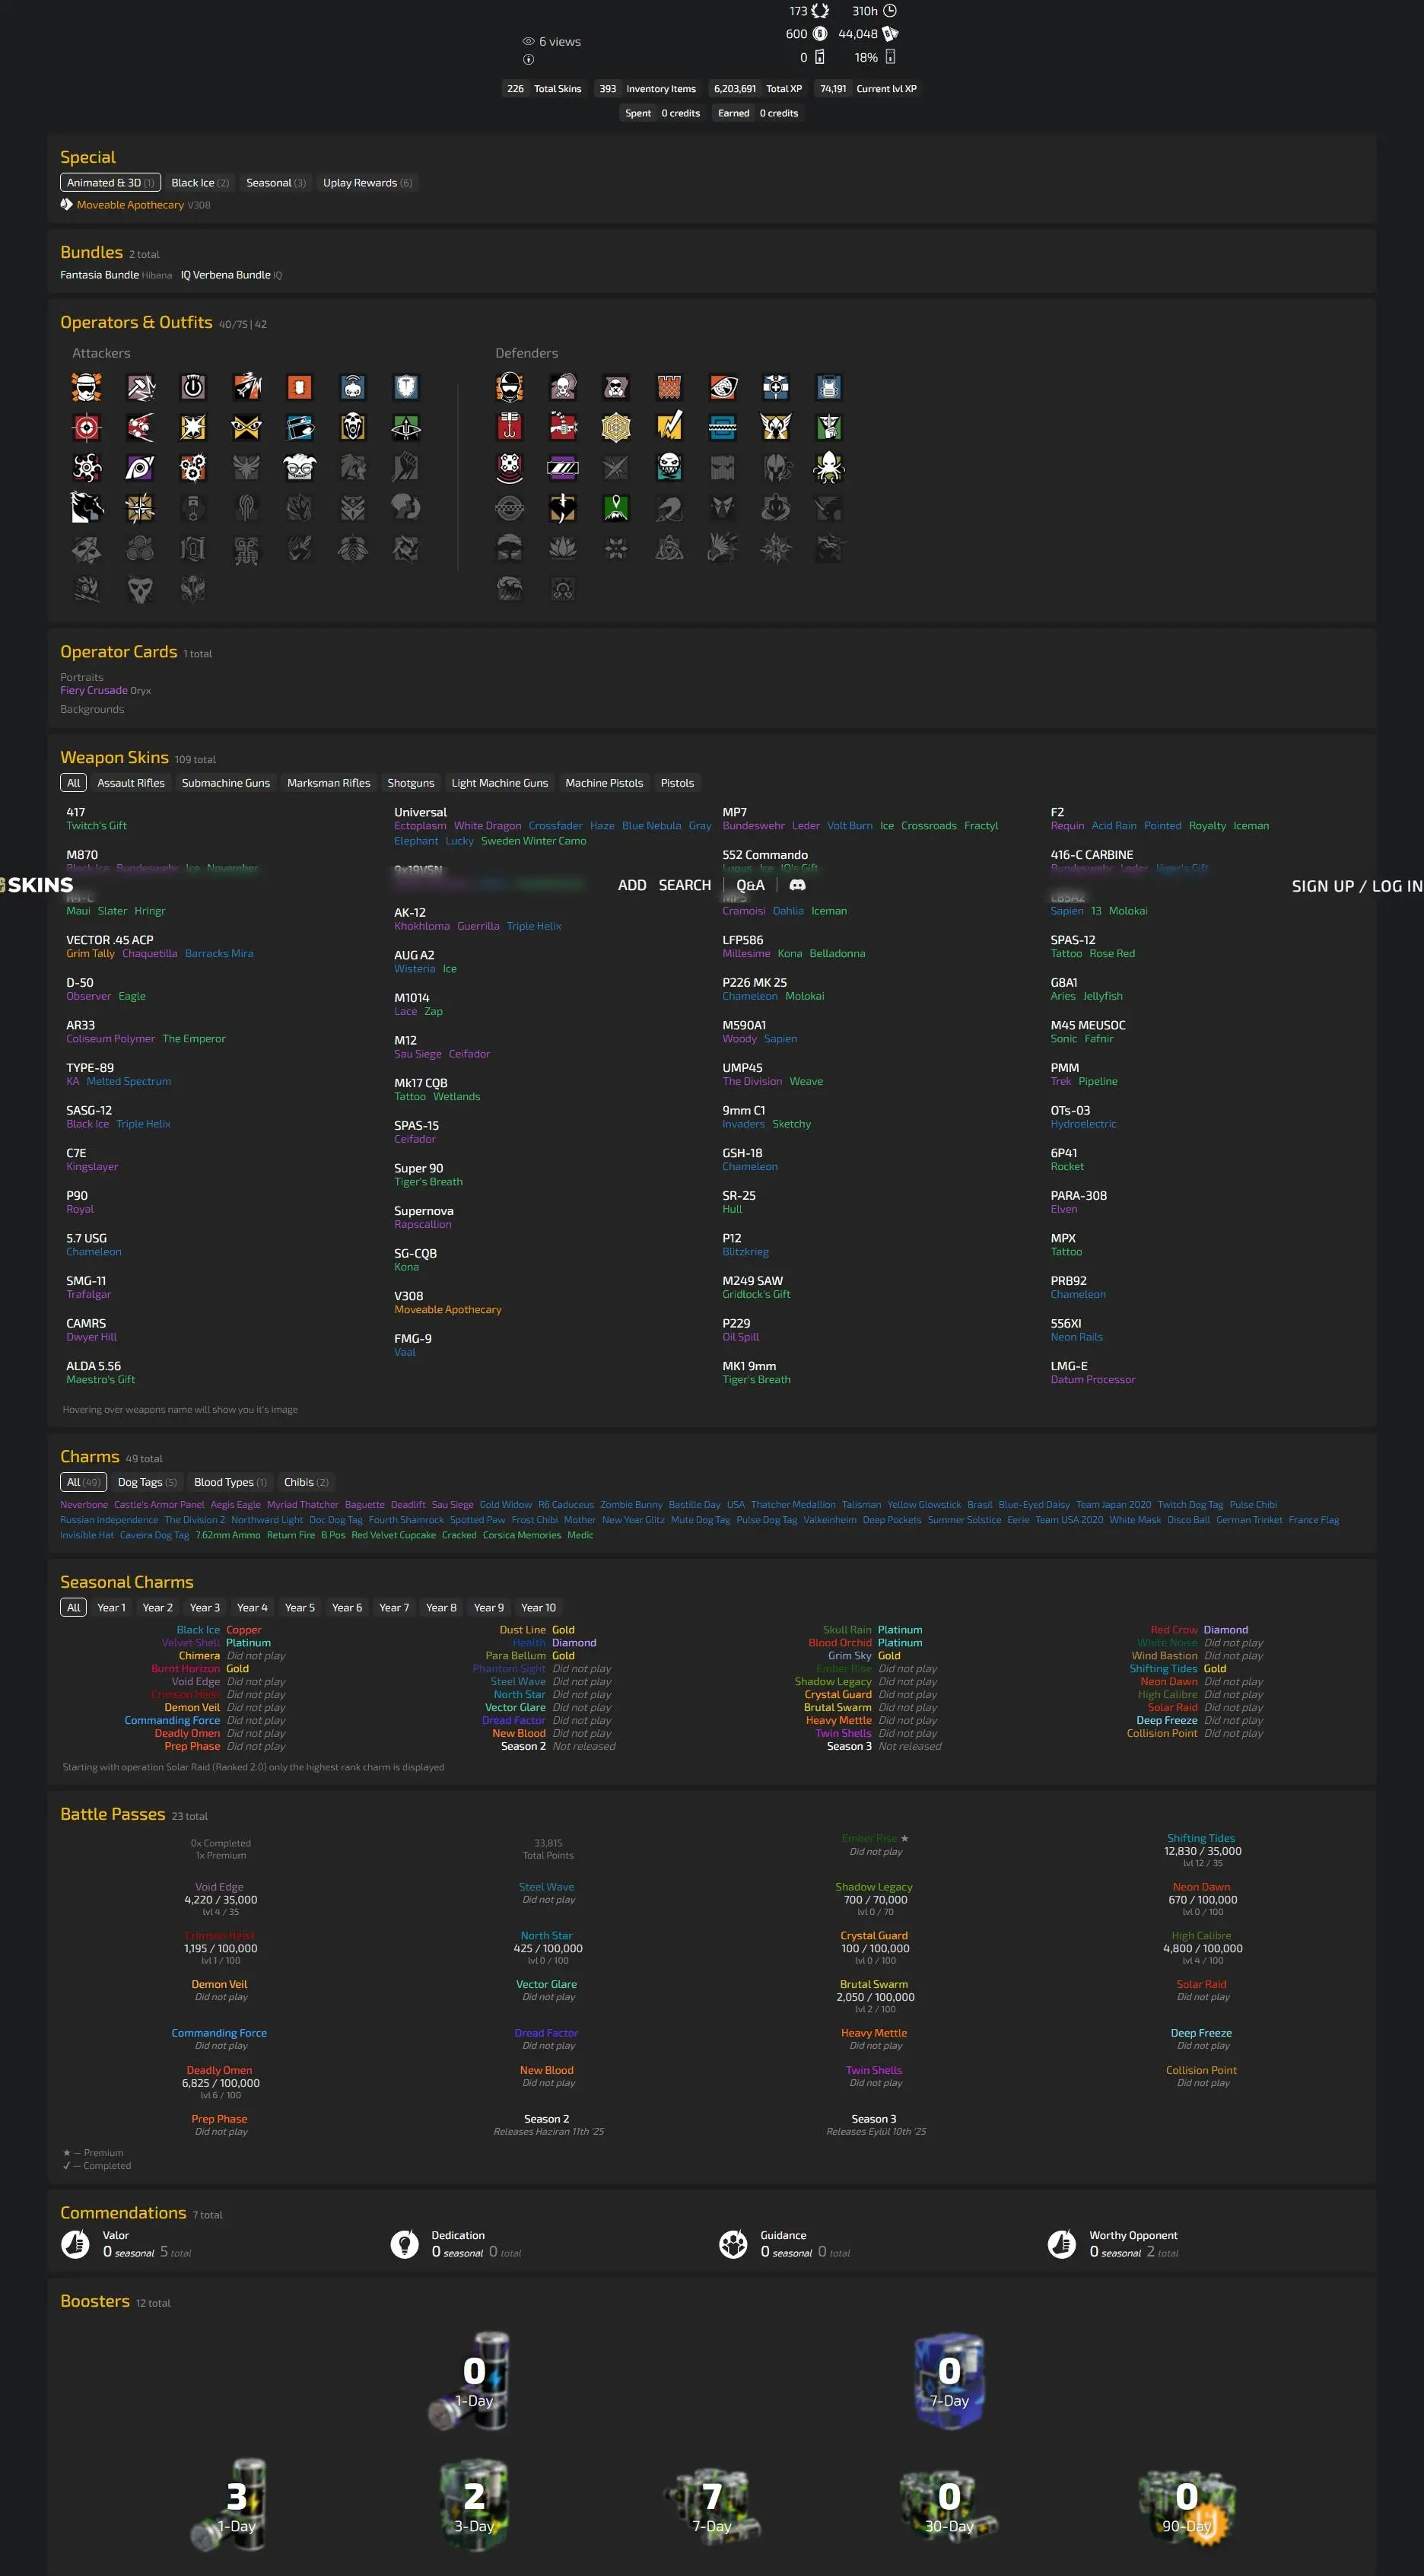Viewport: 1424px width, 2576px height.
Task: Click the Rook armor vest defender icon
Action: click(x=828, y=387)
